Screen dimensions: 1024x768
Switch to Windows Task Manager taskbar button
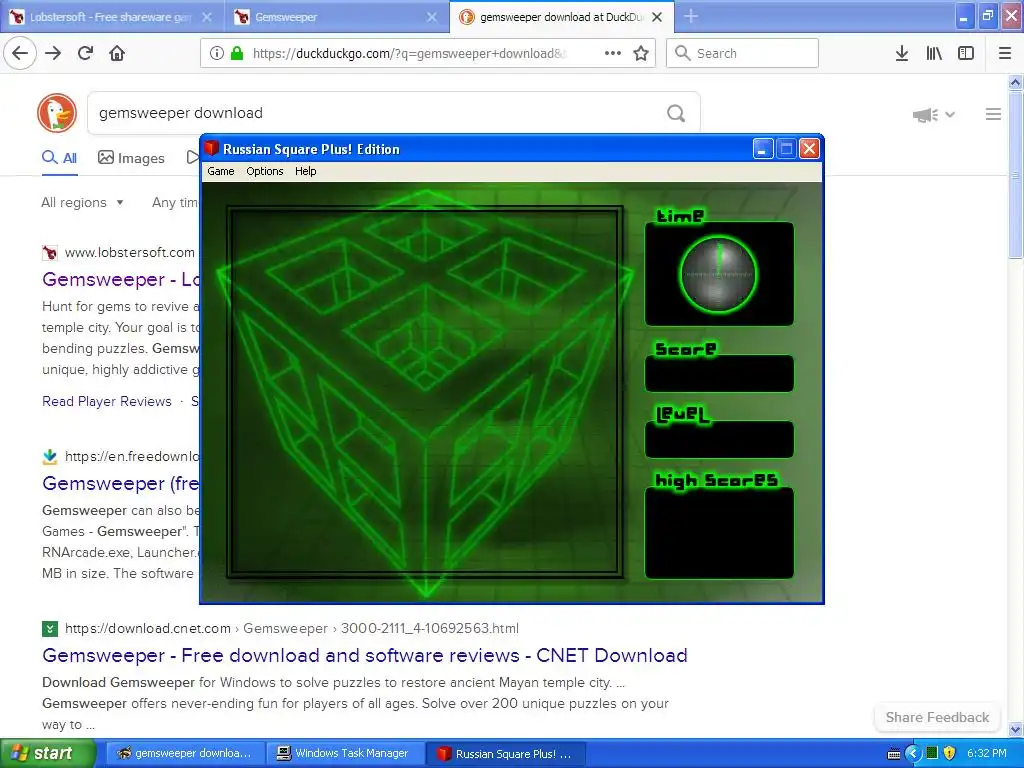(345, 753)
